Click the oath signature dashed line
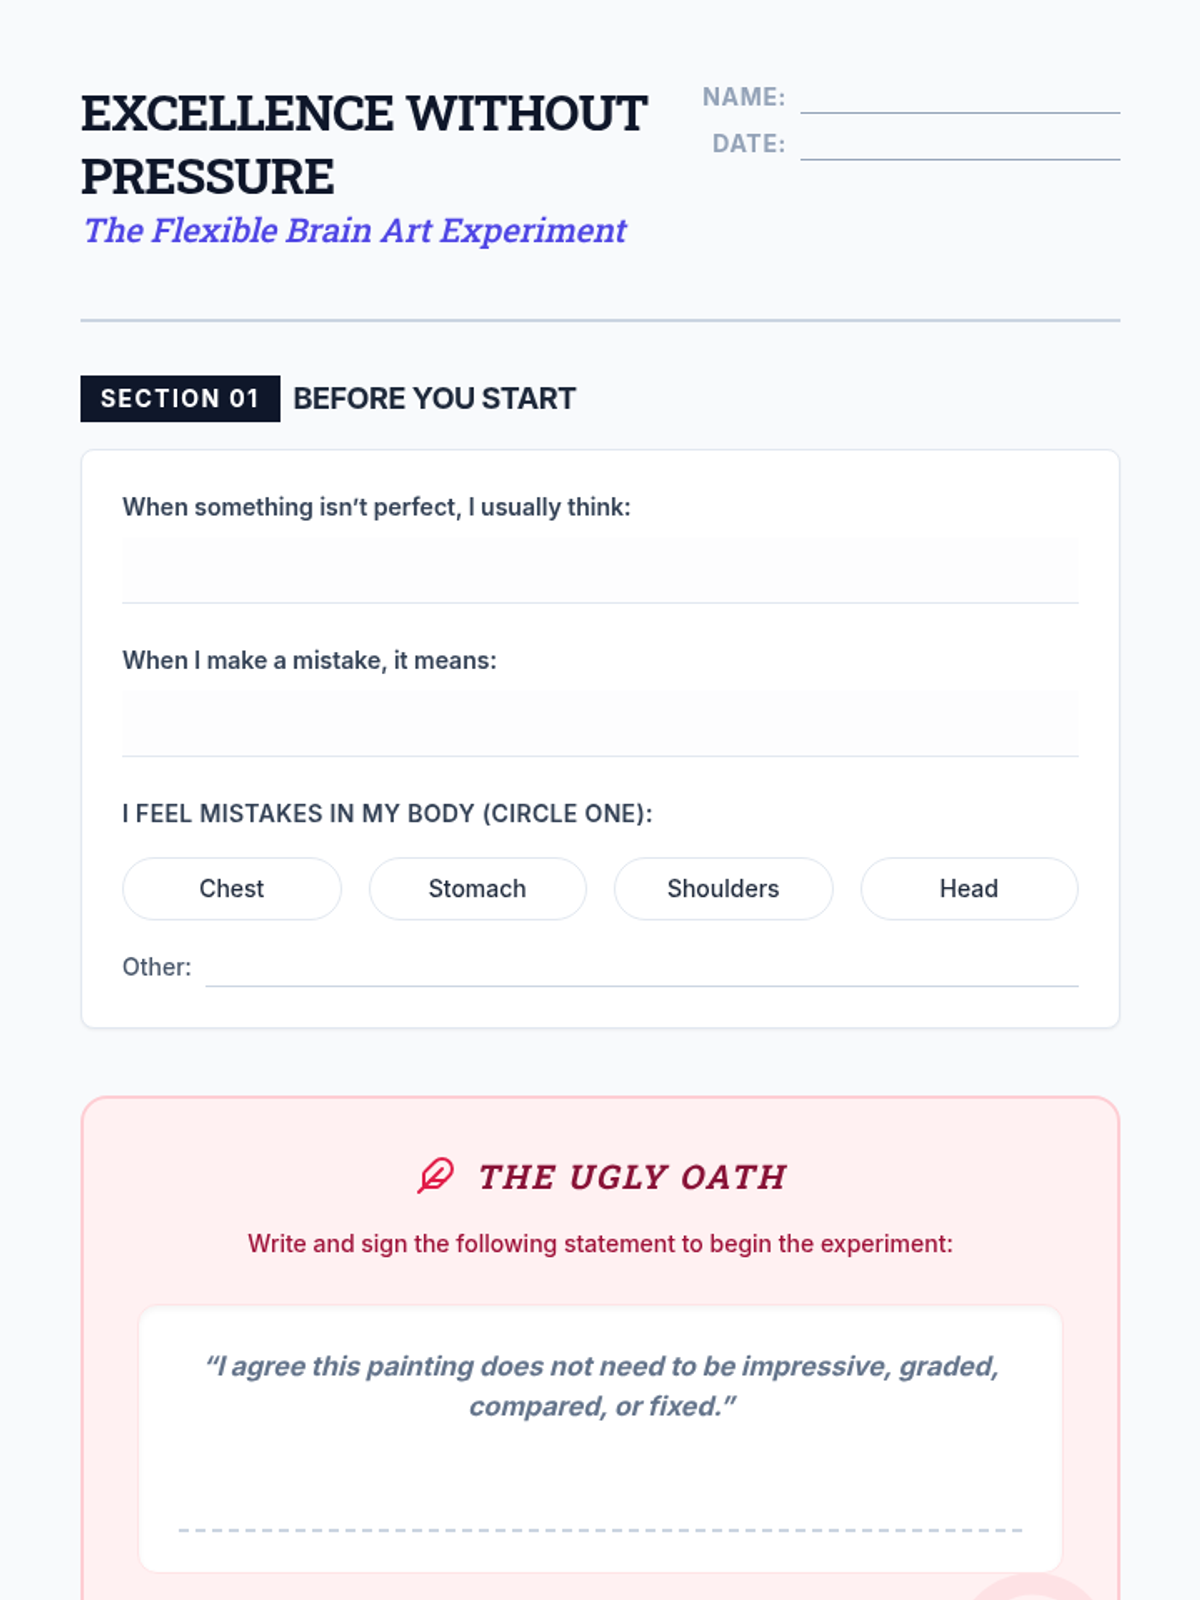 600,1530
